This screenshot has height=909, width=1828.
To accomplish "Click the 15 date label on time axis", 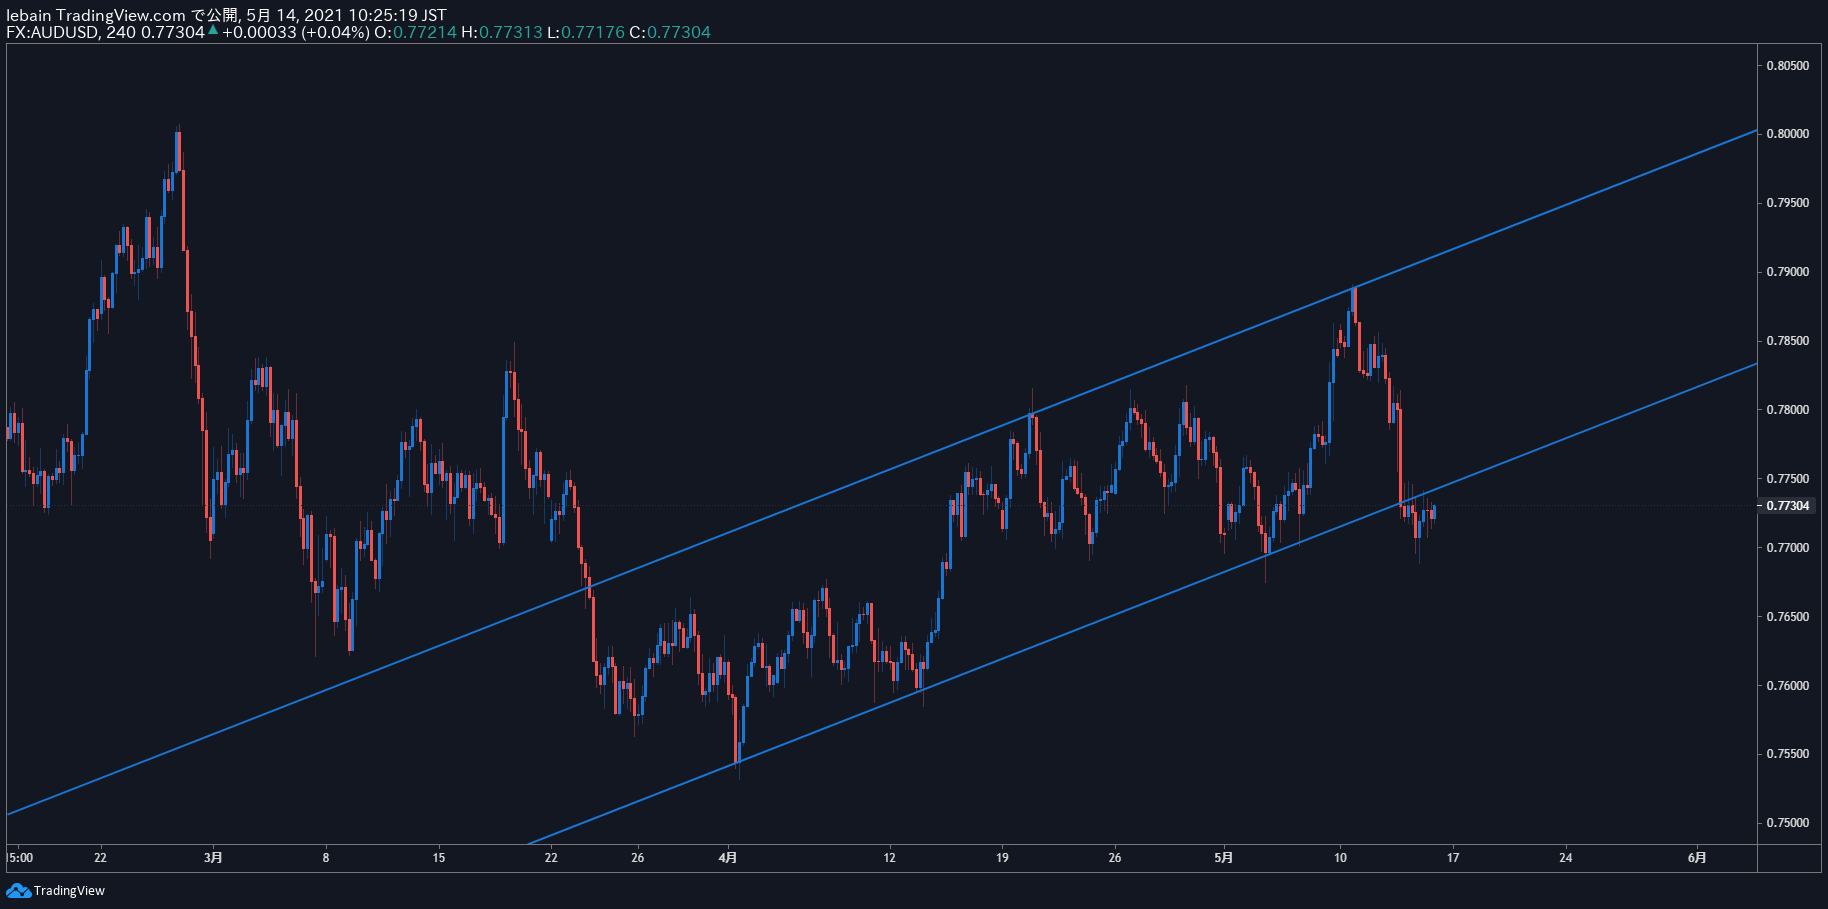I will coord(439,857).
